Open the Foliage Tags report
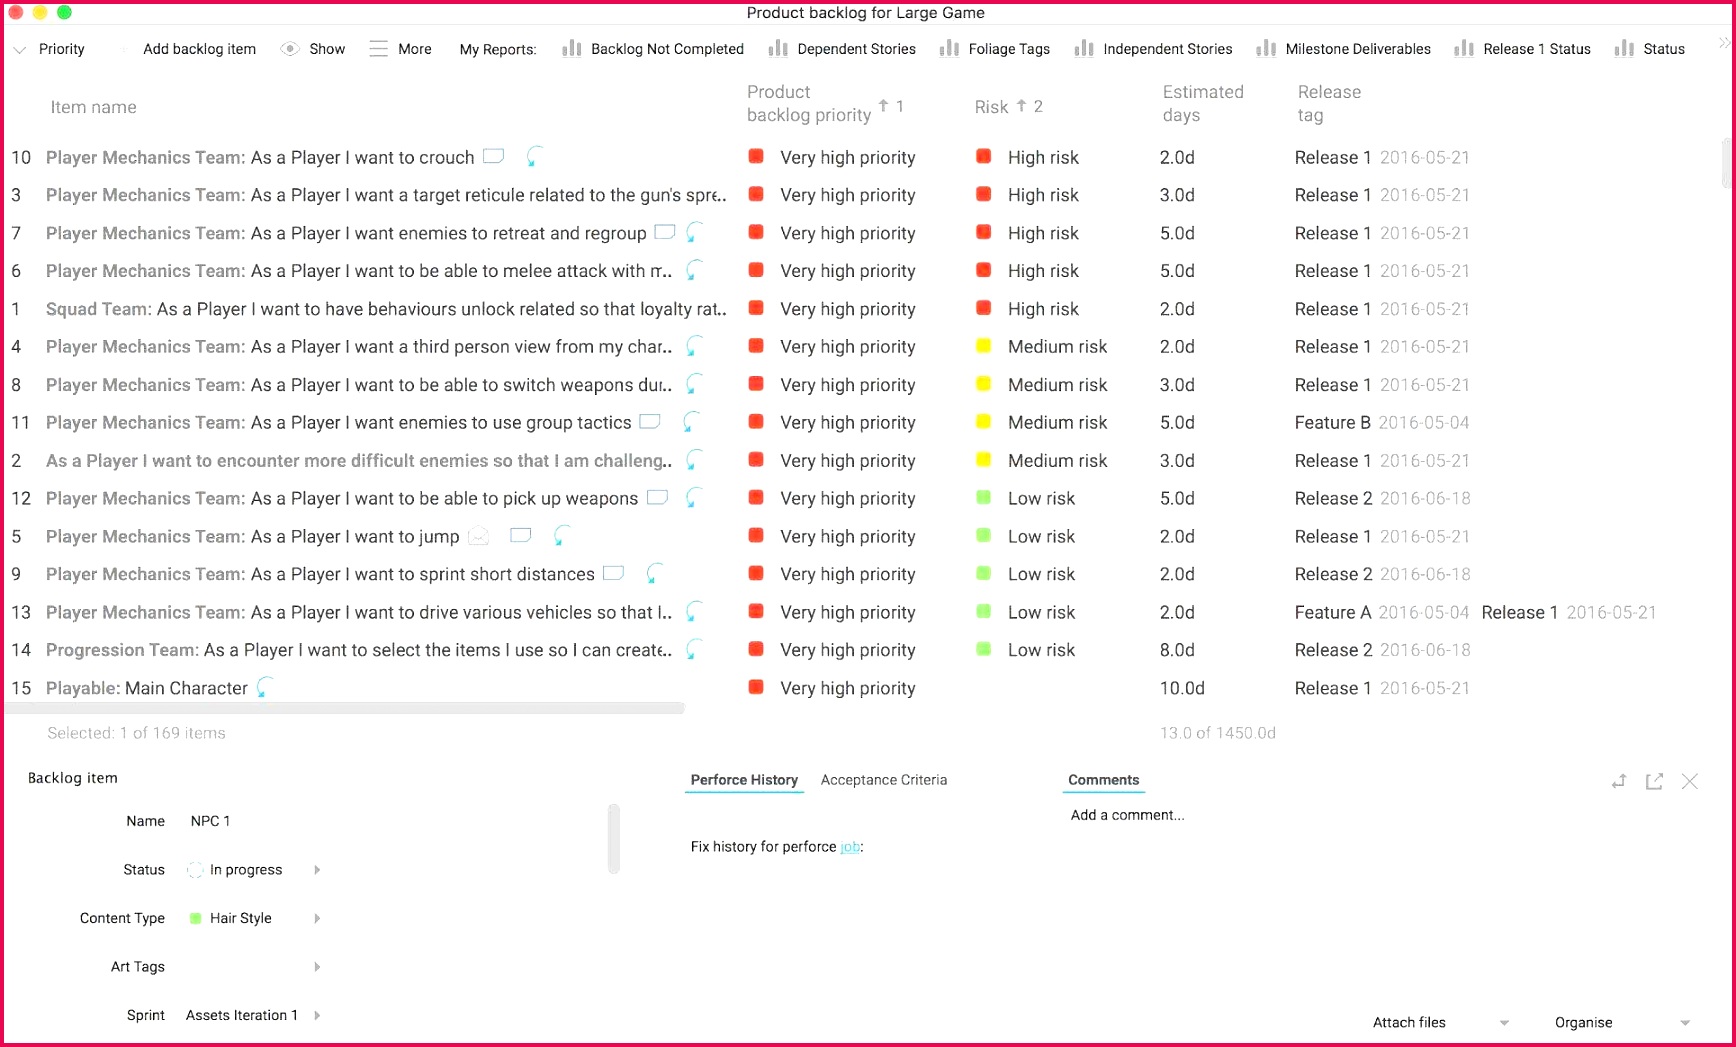 [1008, 48]
